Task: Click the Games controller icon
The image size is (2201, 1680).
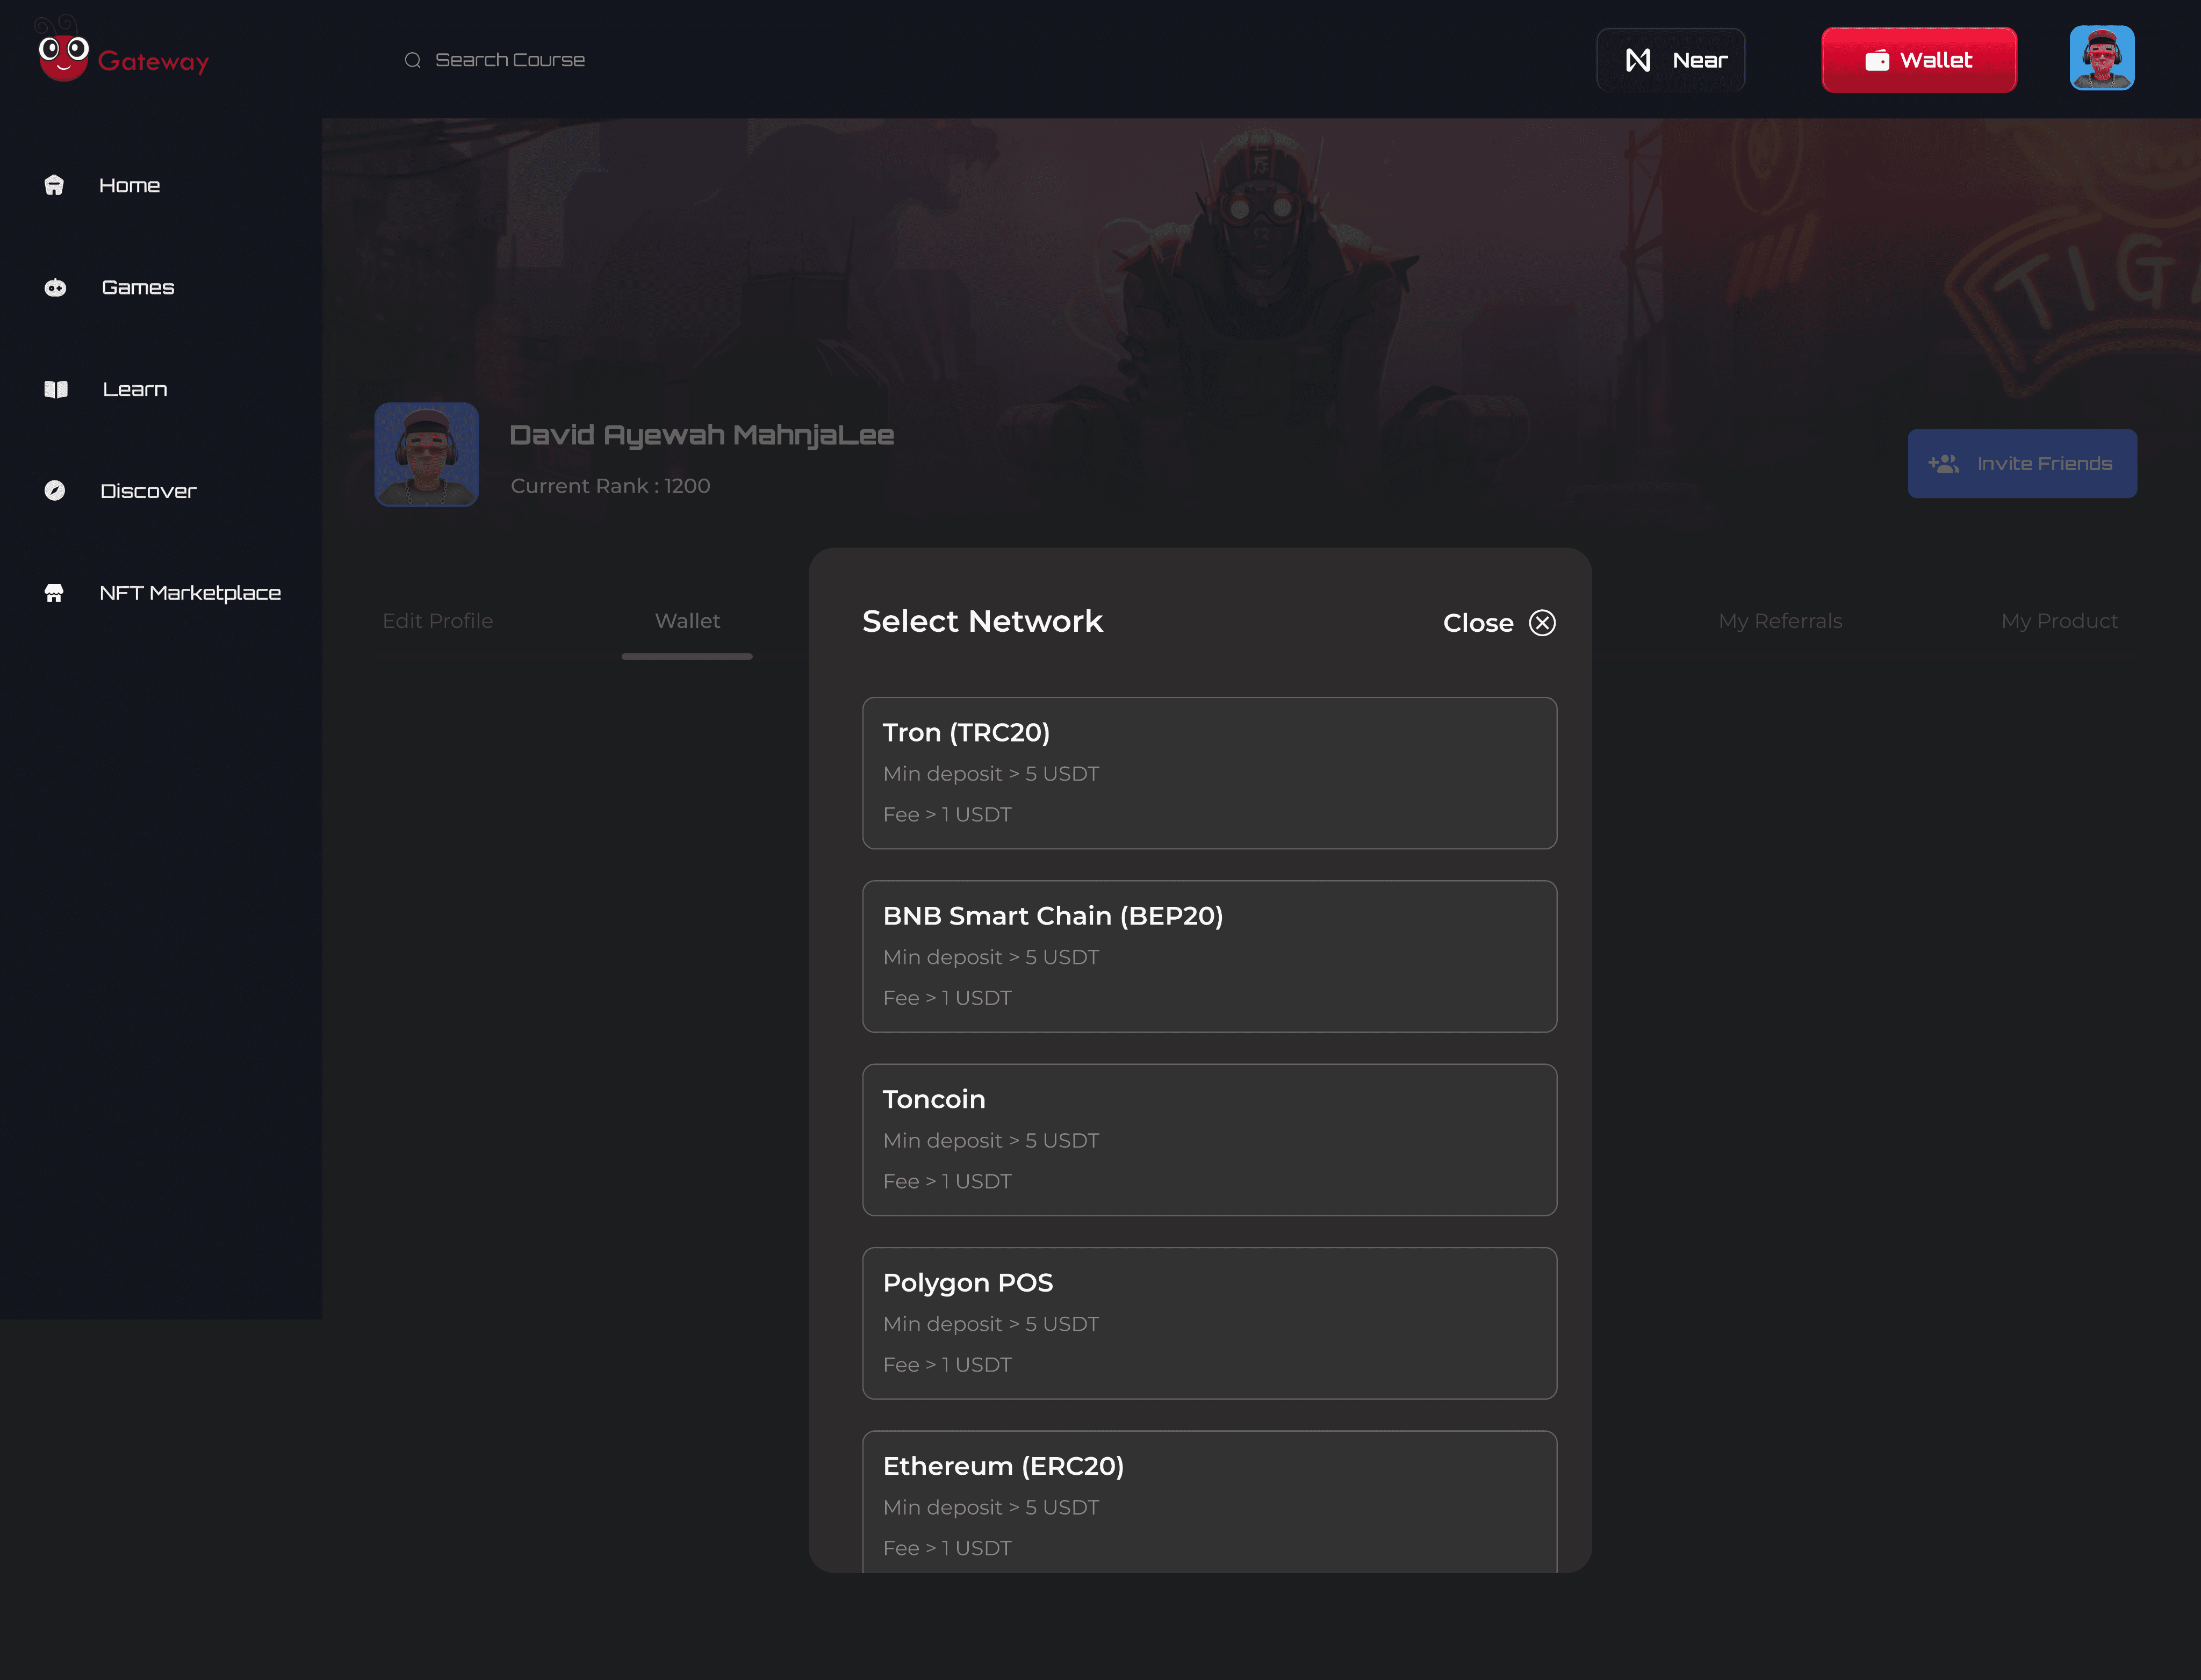Action: point(55,288)
